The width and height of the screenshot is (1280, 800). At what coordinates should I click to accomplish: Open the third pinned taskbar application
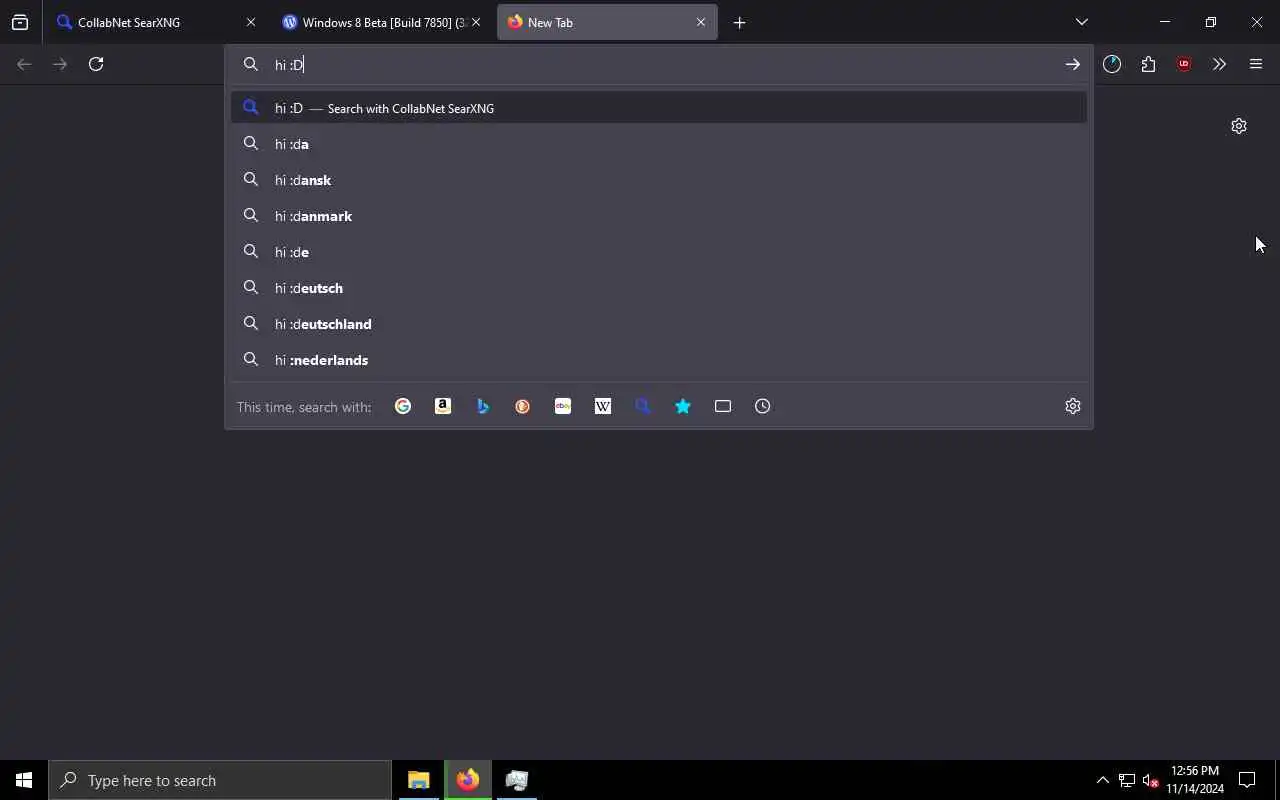click(516, 780)
